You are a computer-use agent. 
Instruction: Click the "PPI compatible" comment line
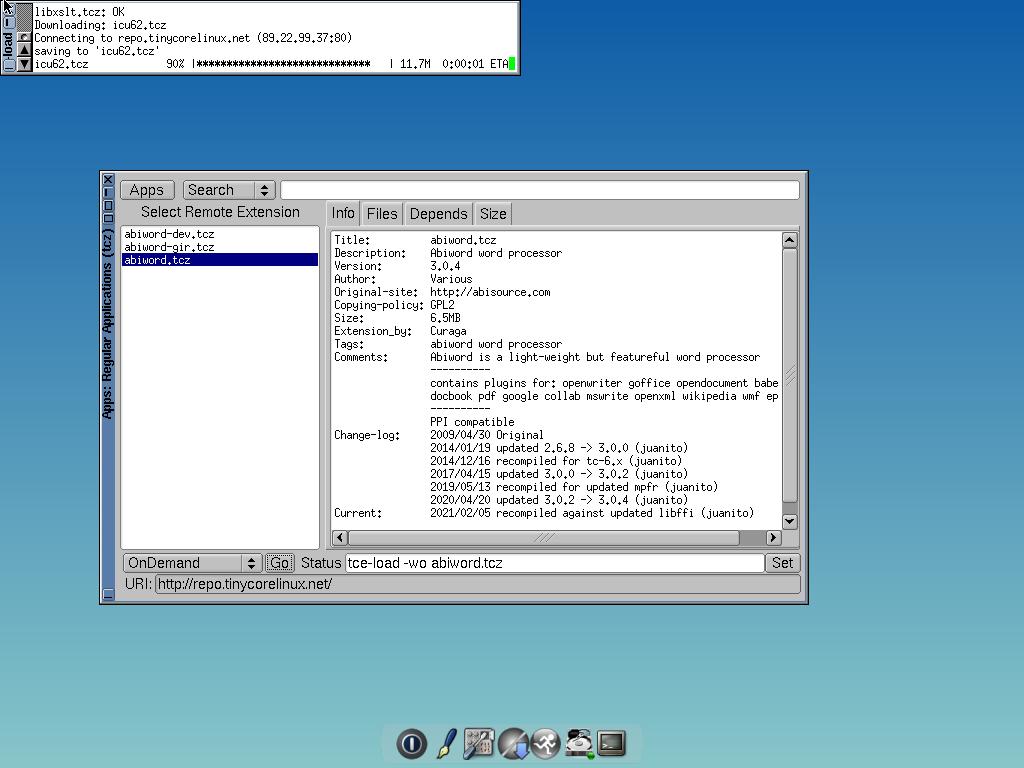tap(472, 422)
